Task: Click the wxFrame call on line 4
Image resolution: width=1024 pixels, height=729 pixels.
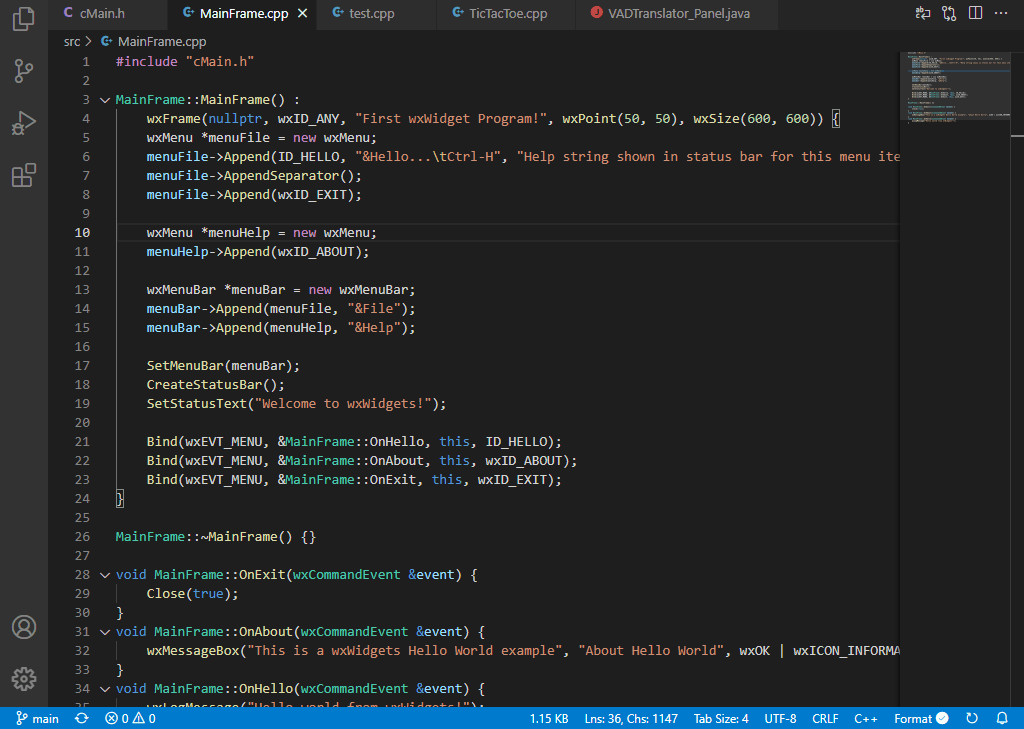Action: click(174, 119)
